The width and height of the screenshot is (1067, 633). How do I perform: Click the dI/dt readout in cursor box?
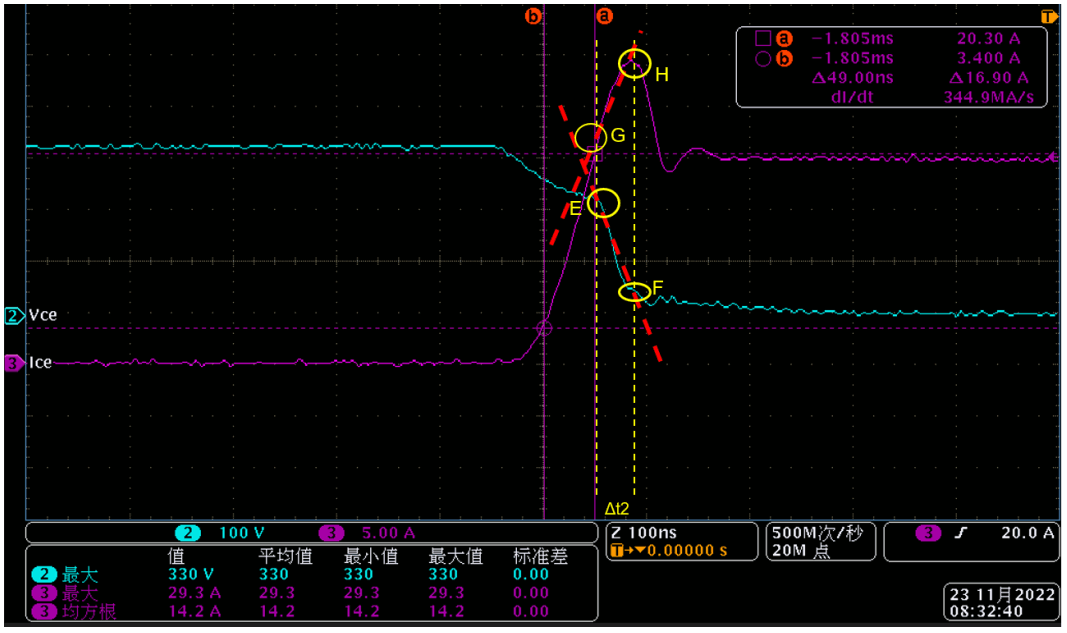coord(932,97)
